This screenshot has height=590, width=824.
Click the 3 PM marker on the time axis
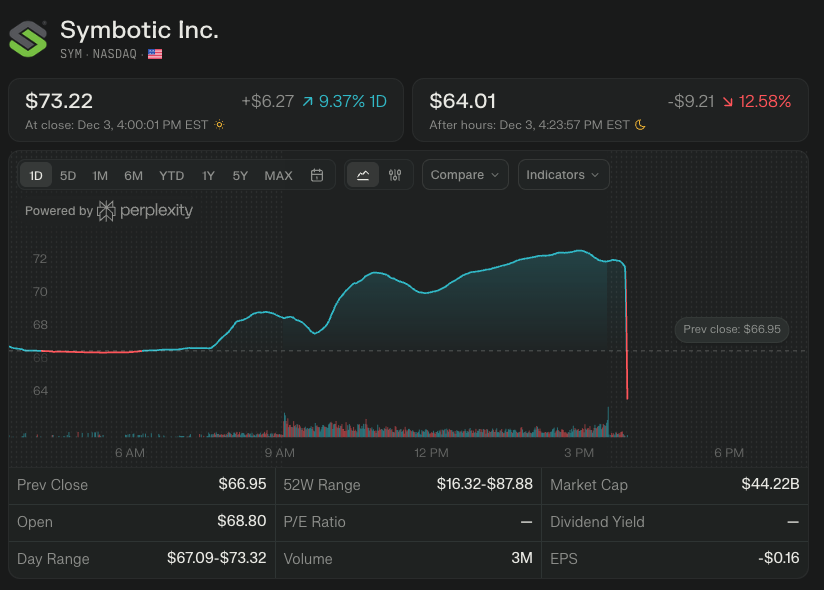579,453
